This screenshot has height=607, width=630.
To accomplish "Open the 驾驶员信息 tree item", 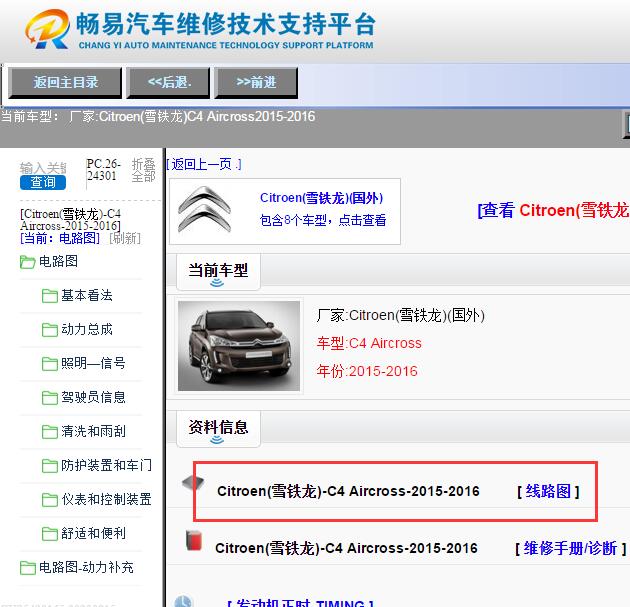I will 93,397.
